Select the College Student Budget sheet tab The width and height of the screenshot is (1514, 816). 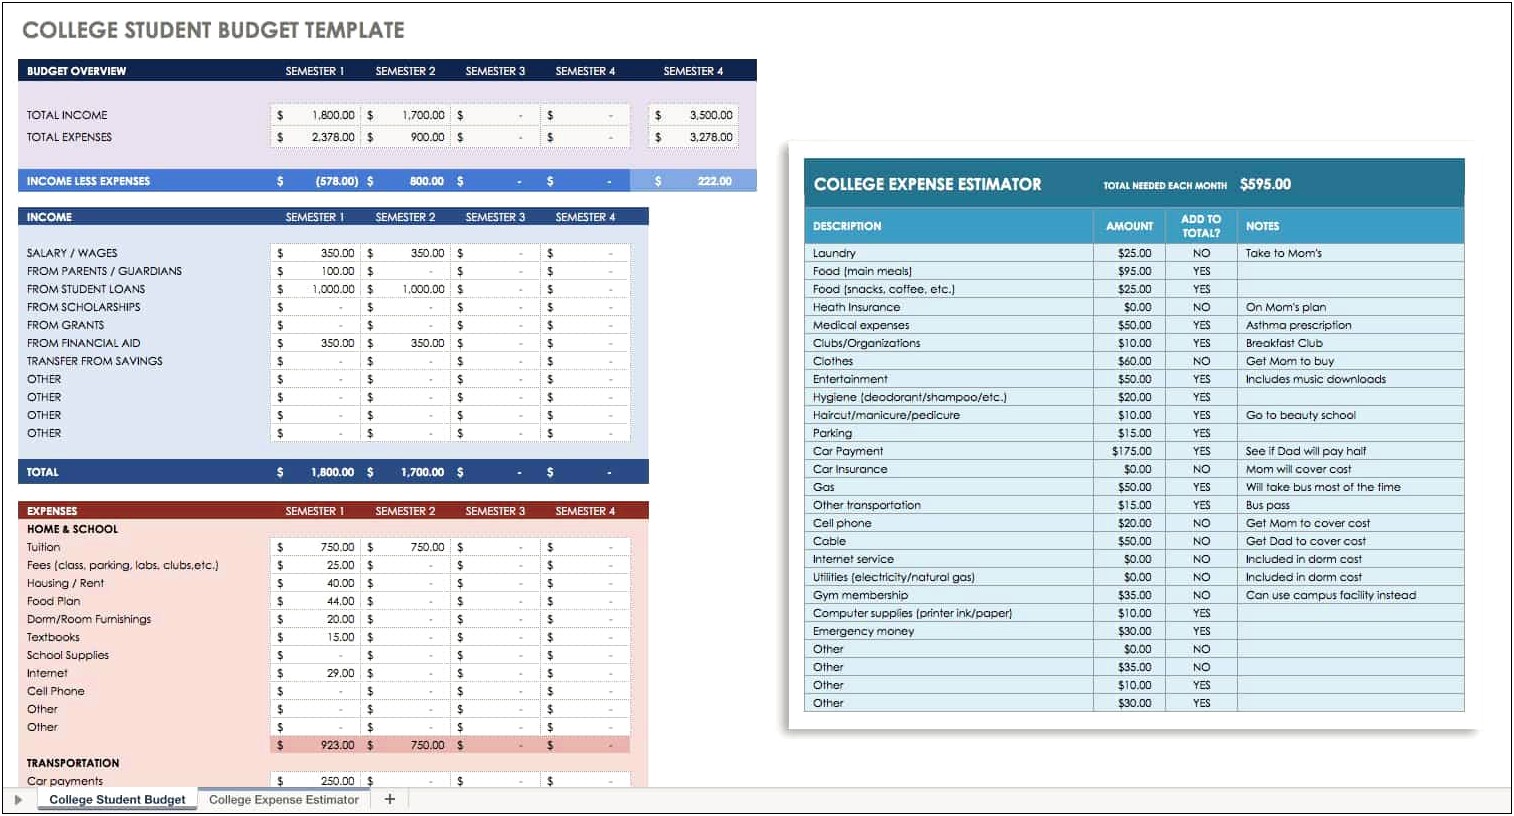point(117,800)
